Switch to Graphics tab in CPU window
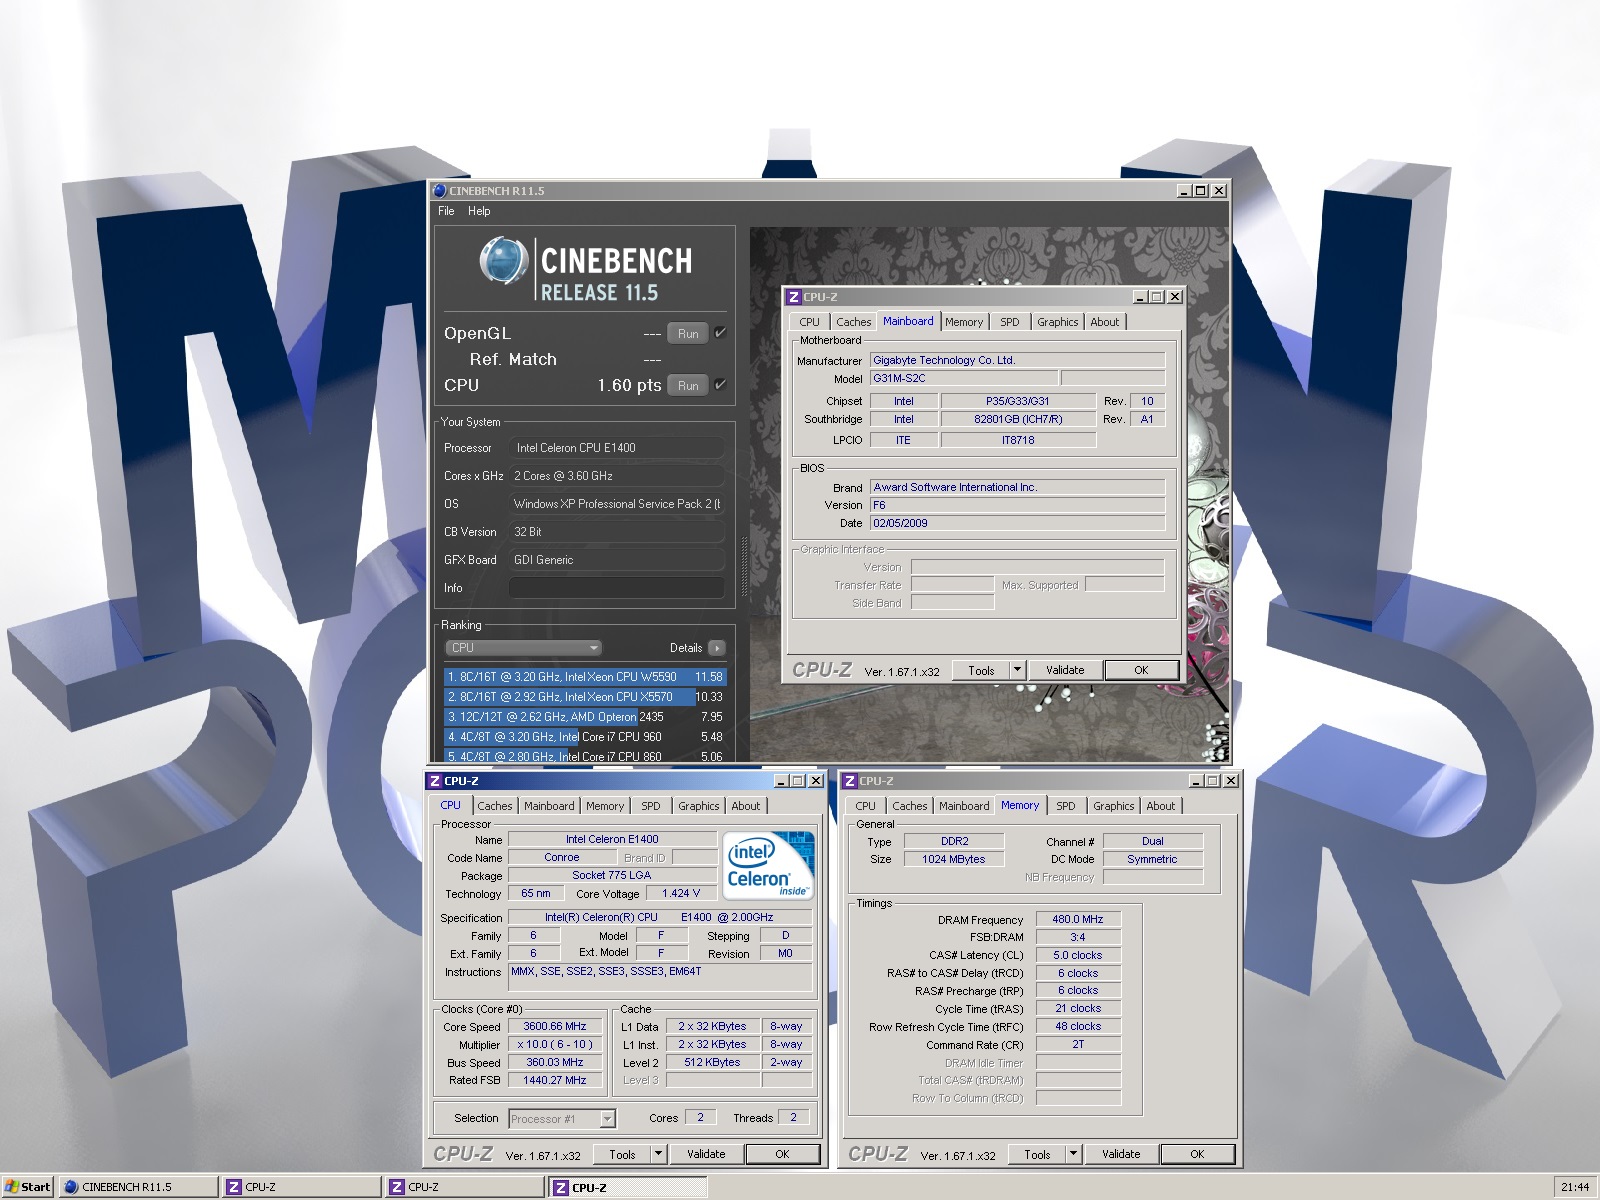The width and height of the screenshot is (1600, 1200). pos(698,806)
